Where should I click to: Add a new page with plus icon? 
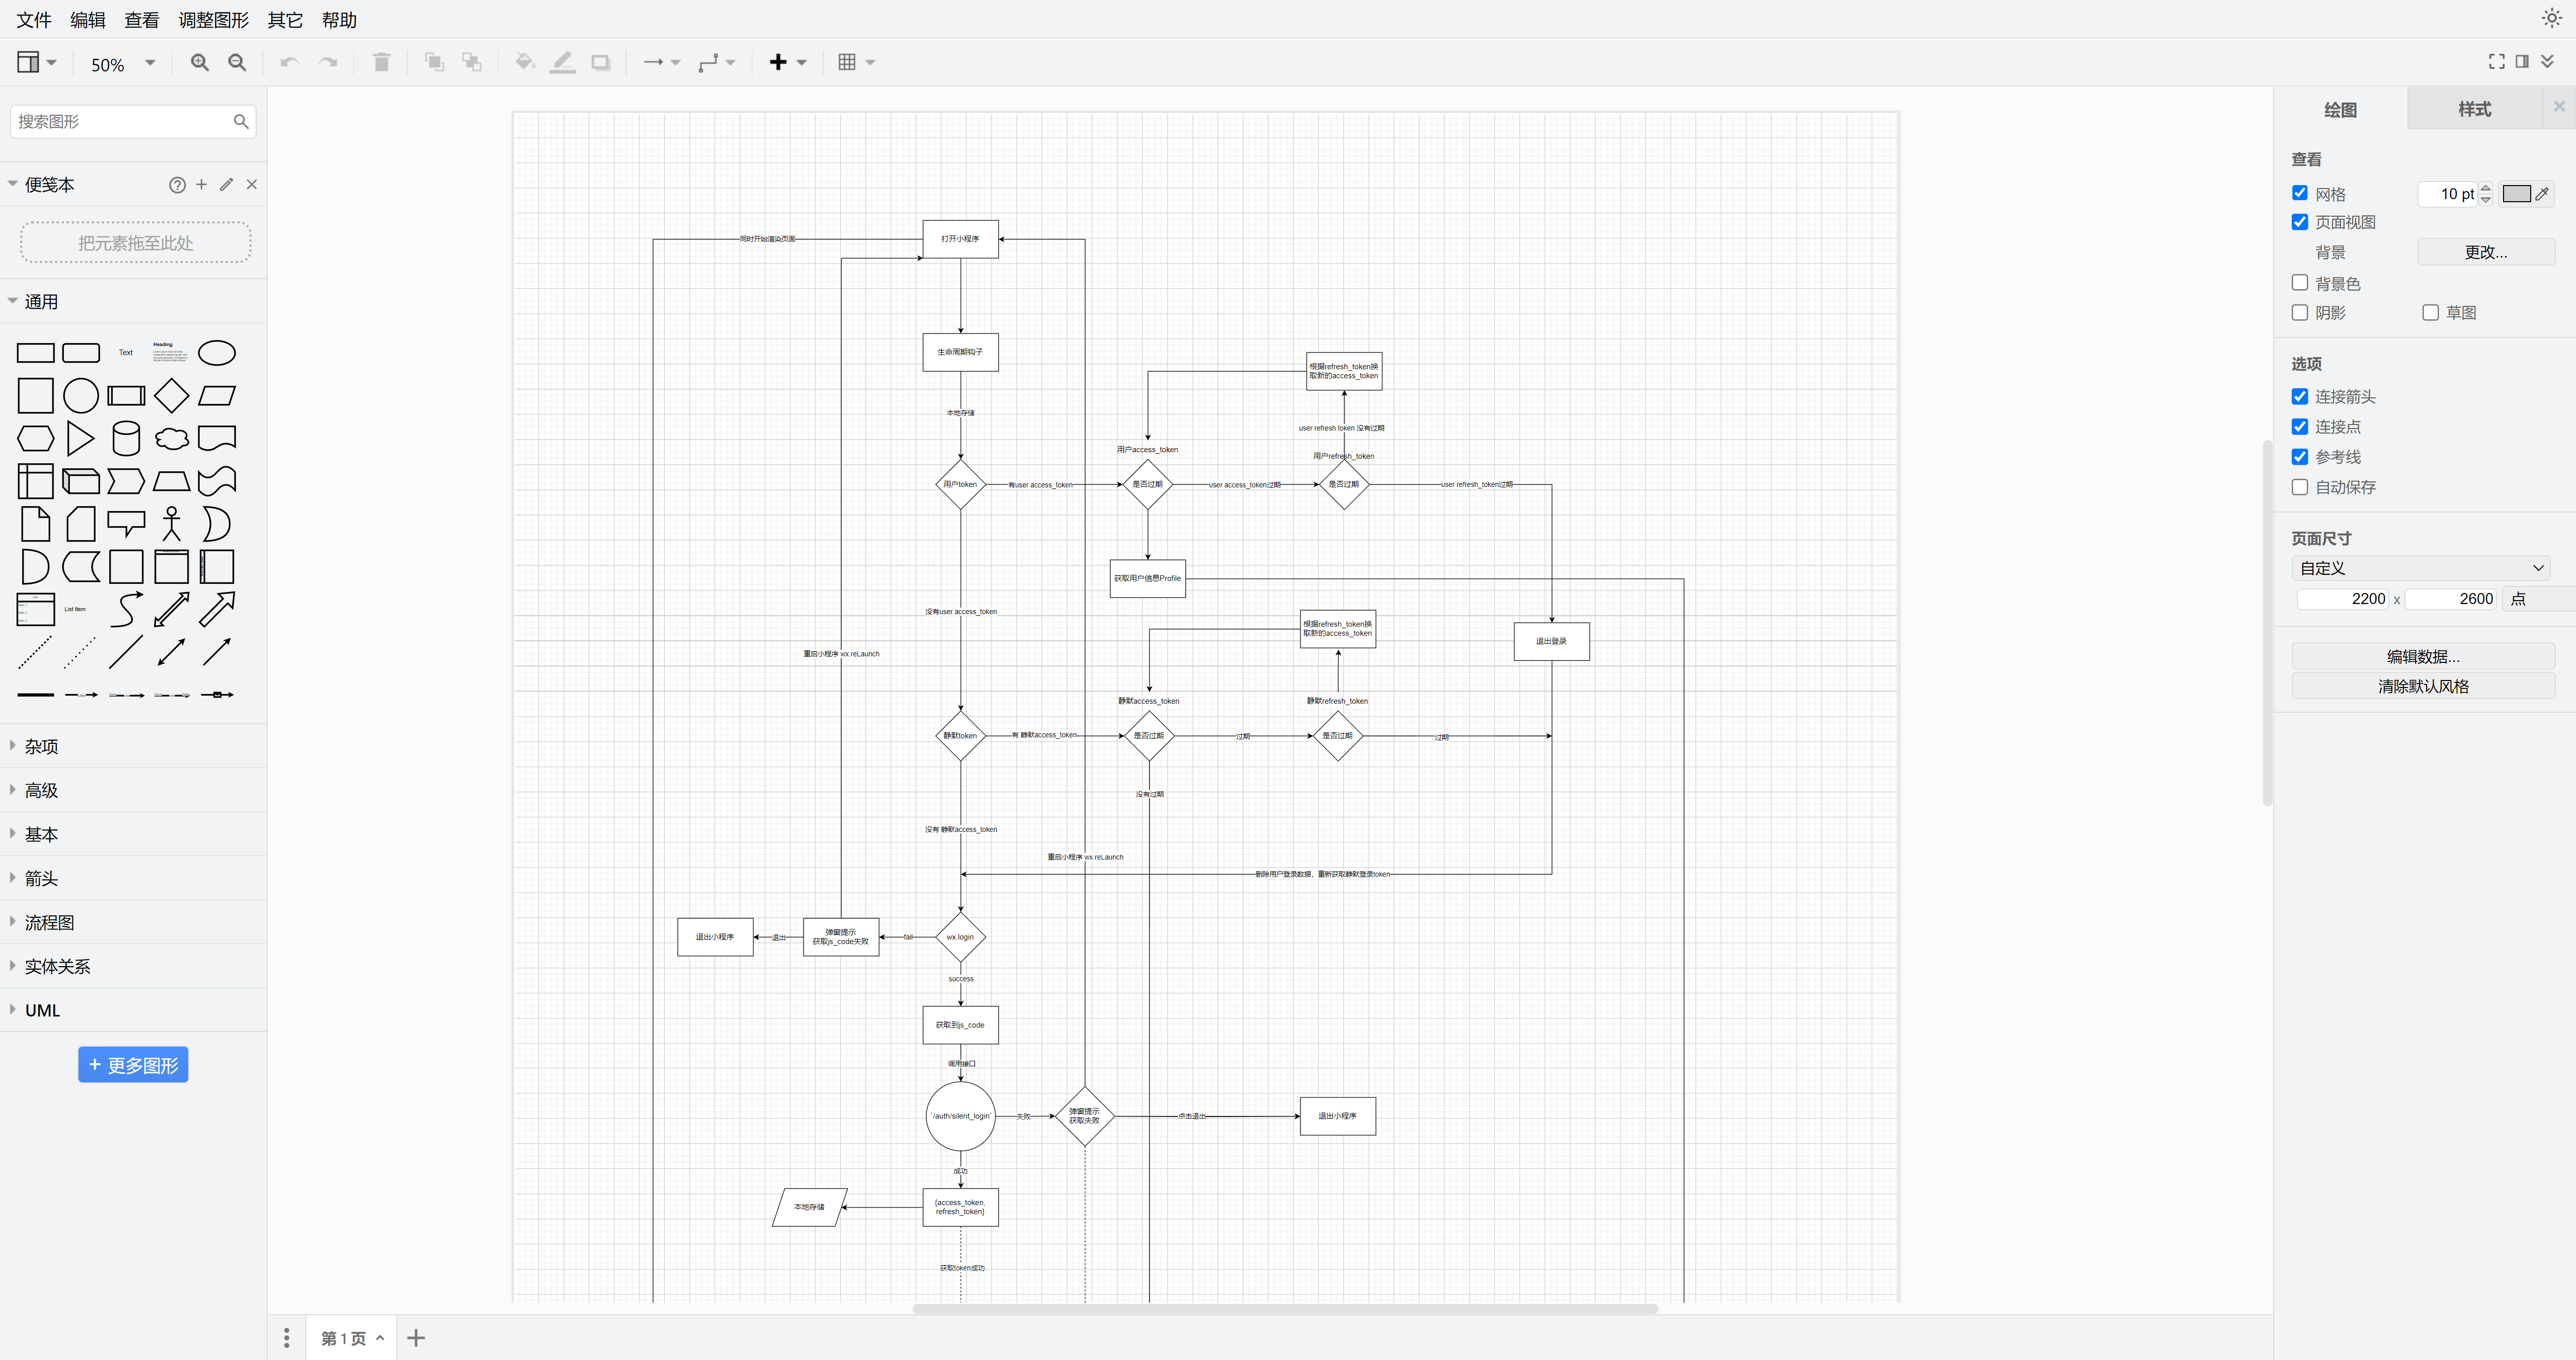tap(416, 1338)
